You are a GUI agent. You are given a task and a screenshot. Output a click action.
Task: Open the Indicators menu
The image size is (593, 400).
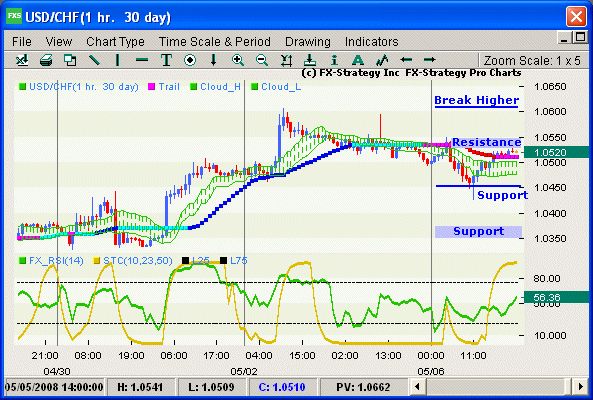point(372,42)
